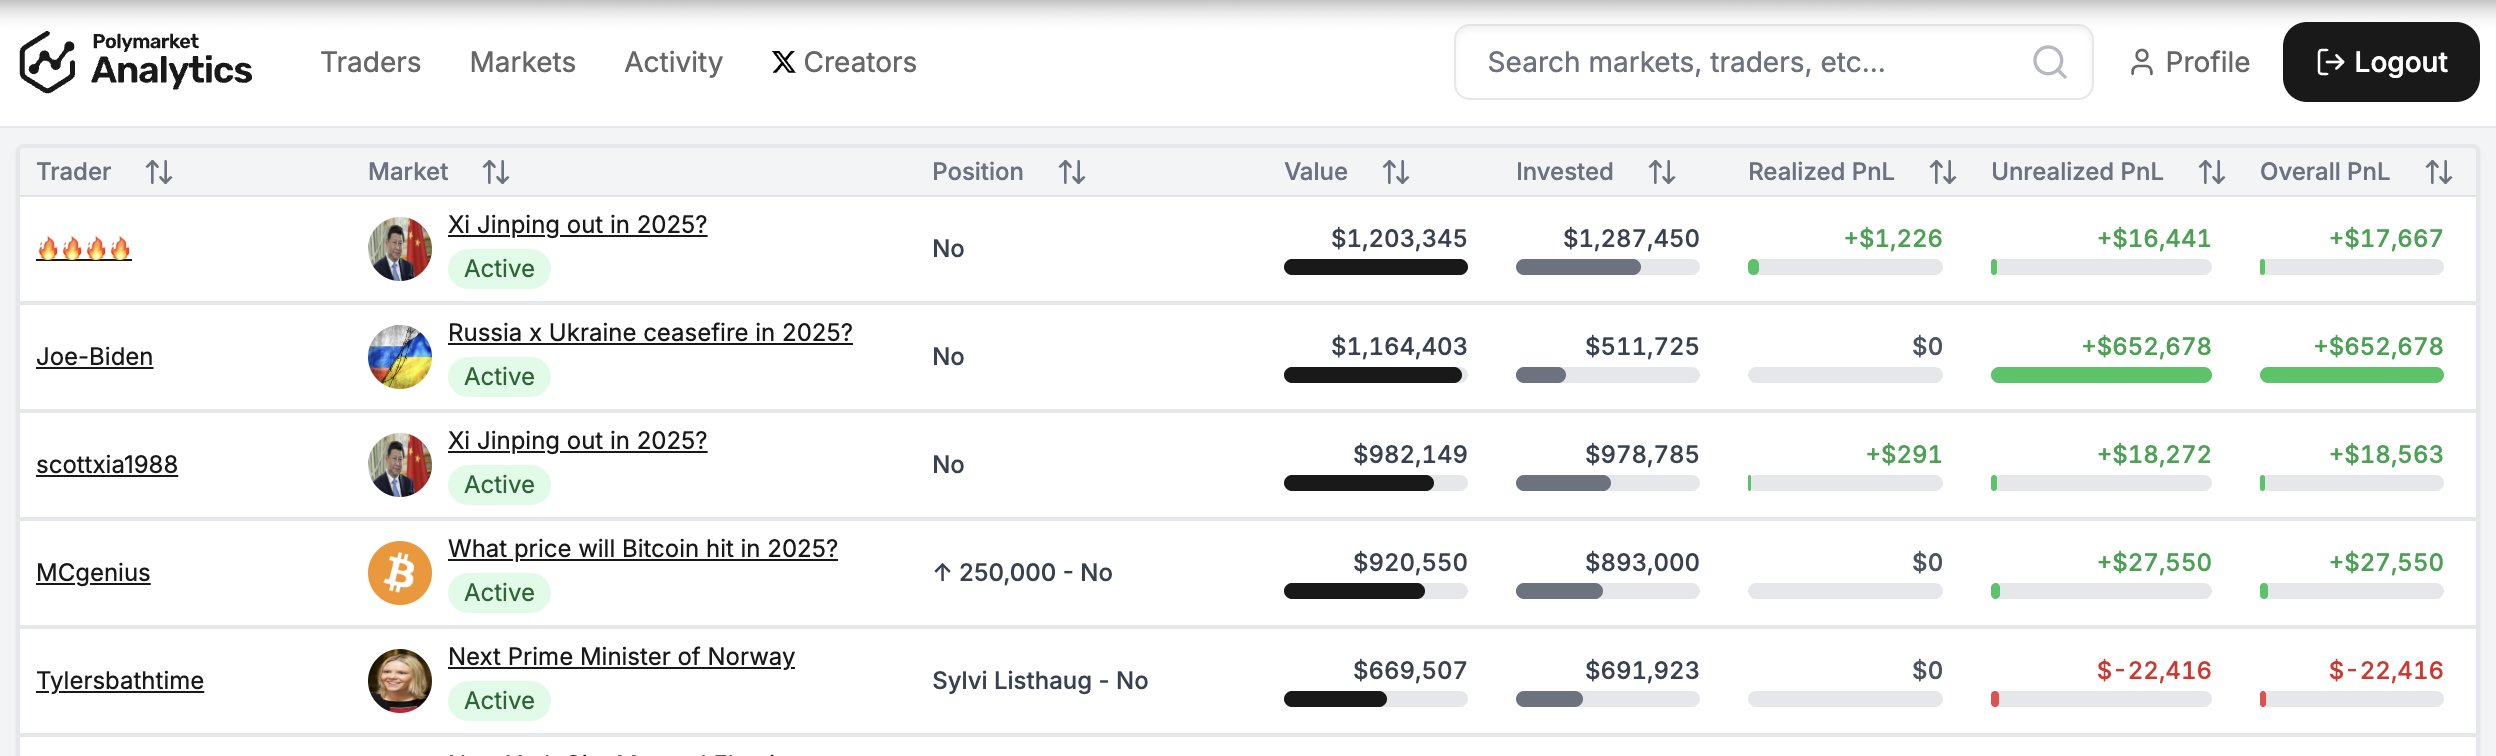Sort by Unrealized PnL arrows icon

2212,172
